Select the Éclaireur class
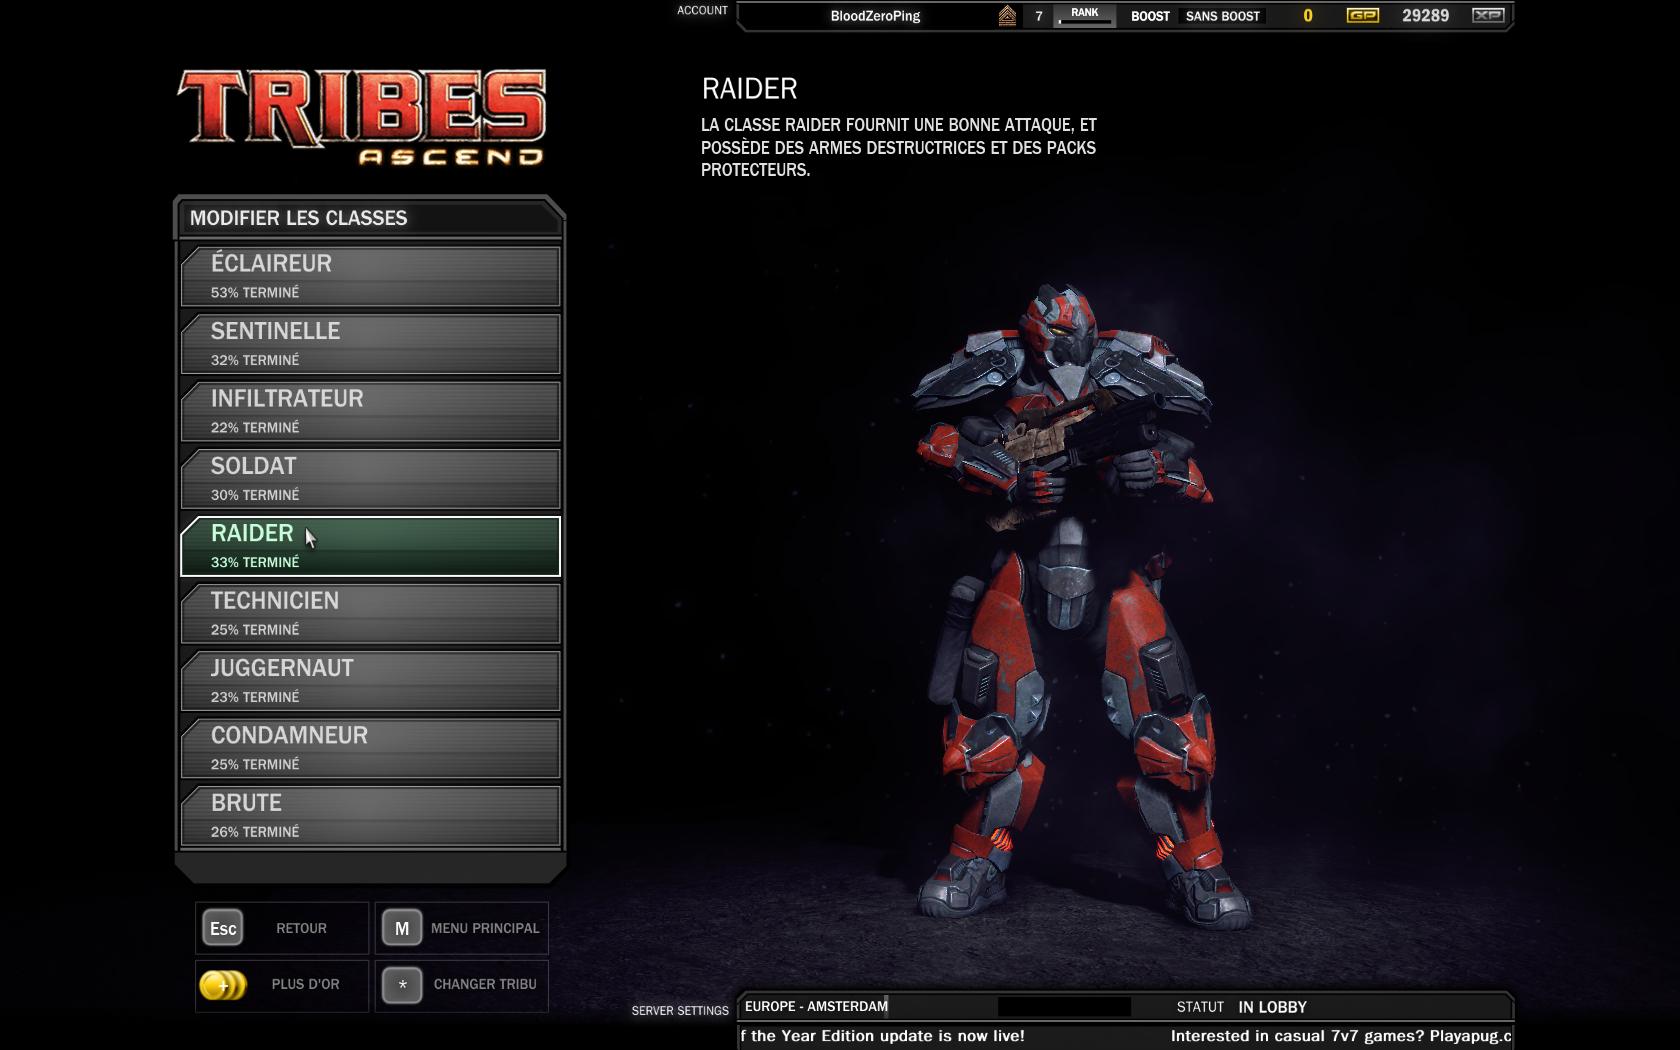This screenshot has width=1680, height=1050. pos(370,276)
